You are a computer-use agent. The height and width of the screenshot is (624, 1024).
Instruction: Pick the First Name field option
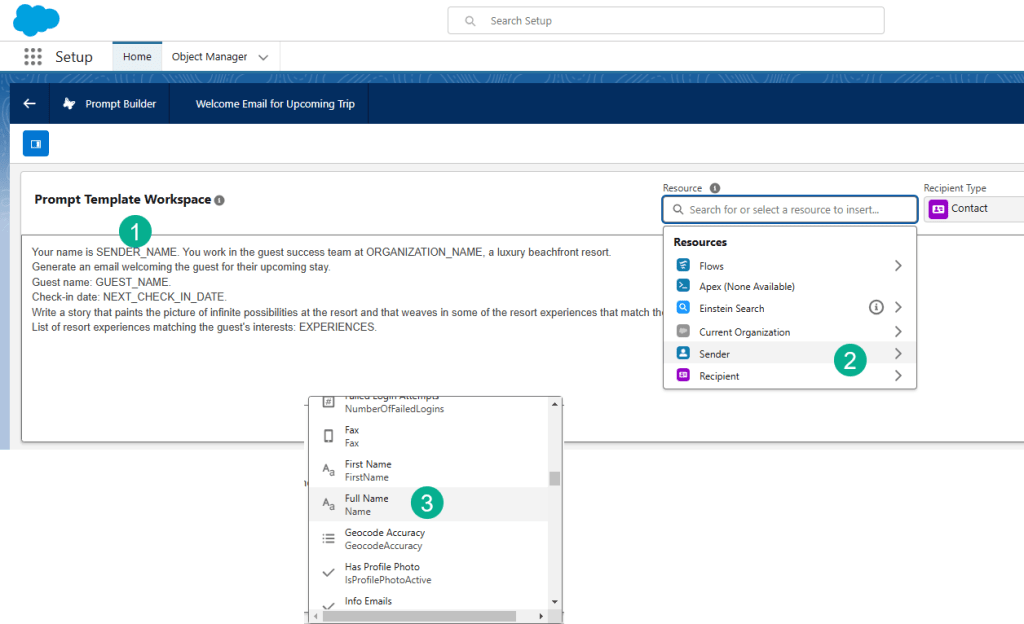pos(368,470)
